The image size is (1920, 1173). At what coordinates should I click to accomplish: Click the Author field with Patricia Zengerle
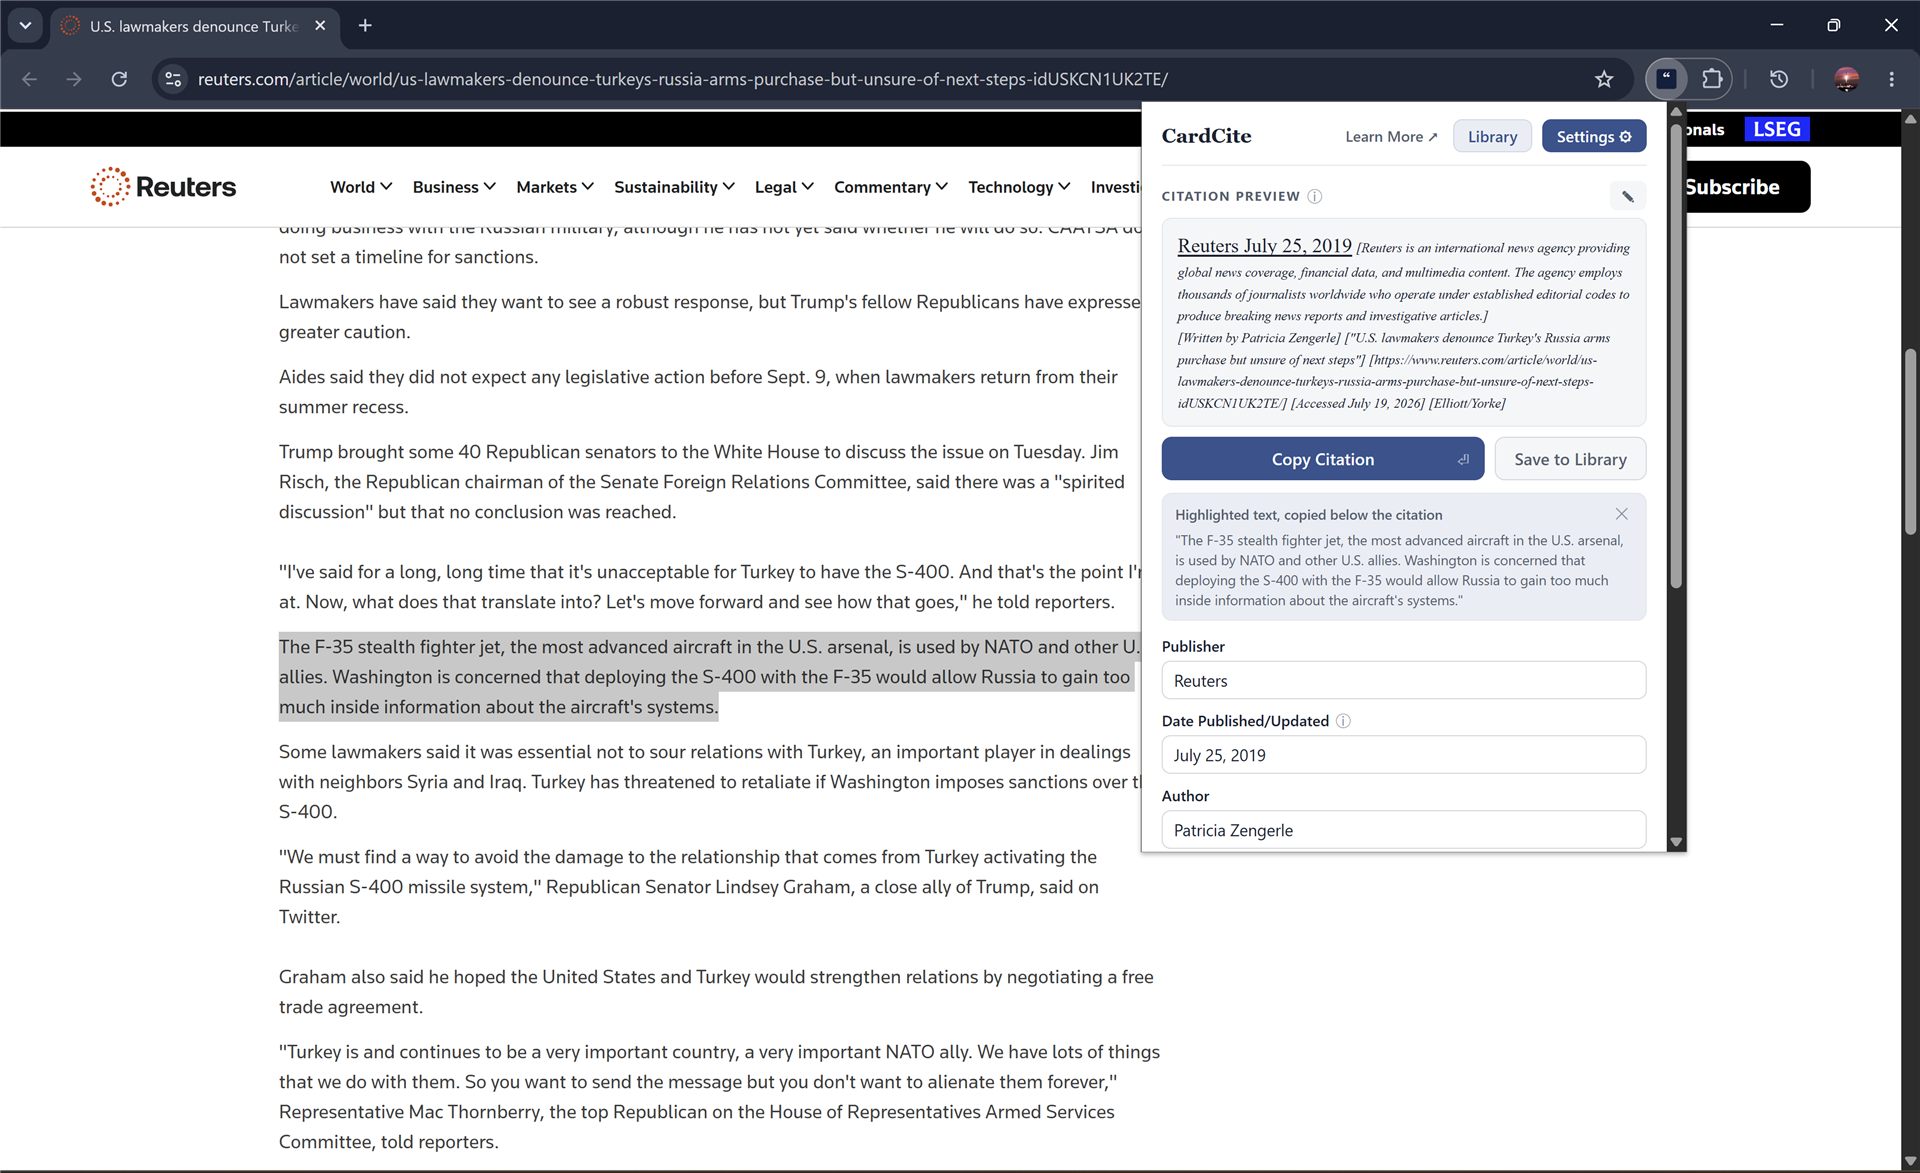click(1403, 830)
